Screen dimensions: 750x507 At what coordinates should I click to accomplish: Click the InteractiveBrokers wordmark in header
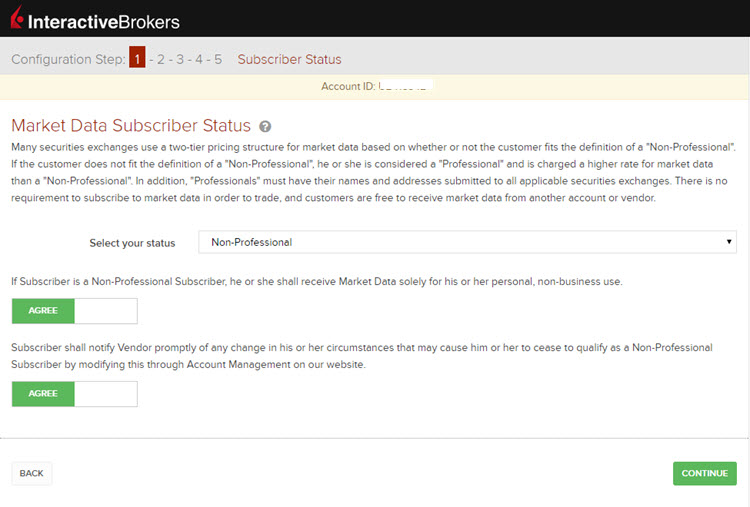(x=103, y=20)
